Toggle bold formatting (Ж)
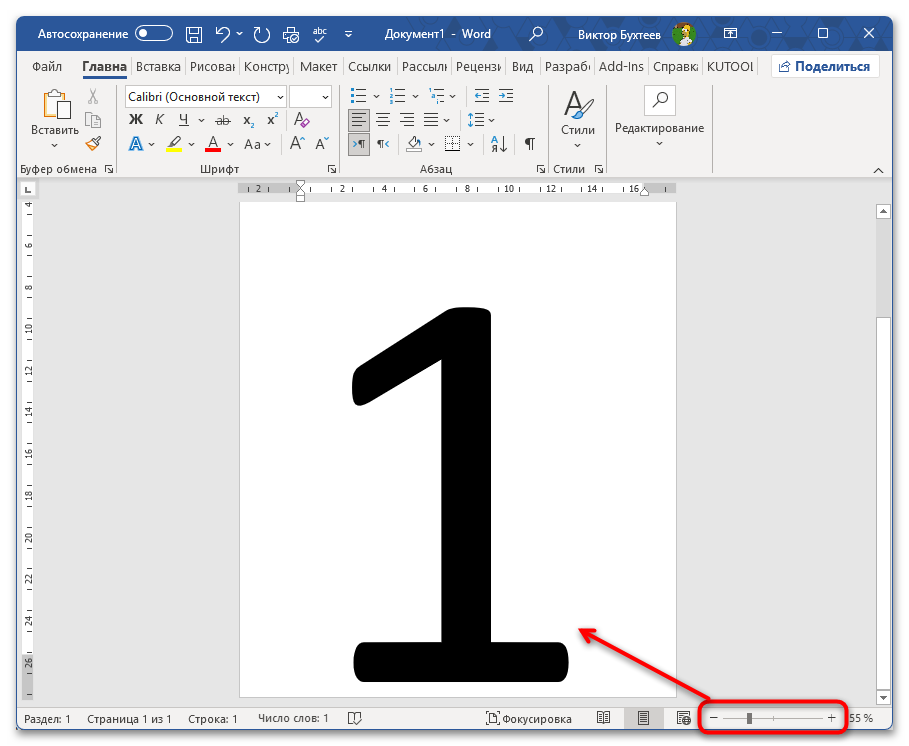 (136, 120)
